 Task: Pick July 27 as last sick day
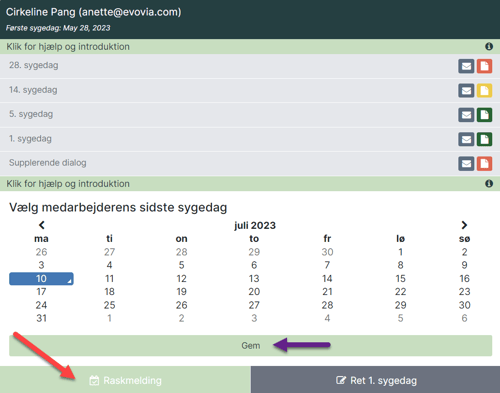click(x=254, y=305)
